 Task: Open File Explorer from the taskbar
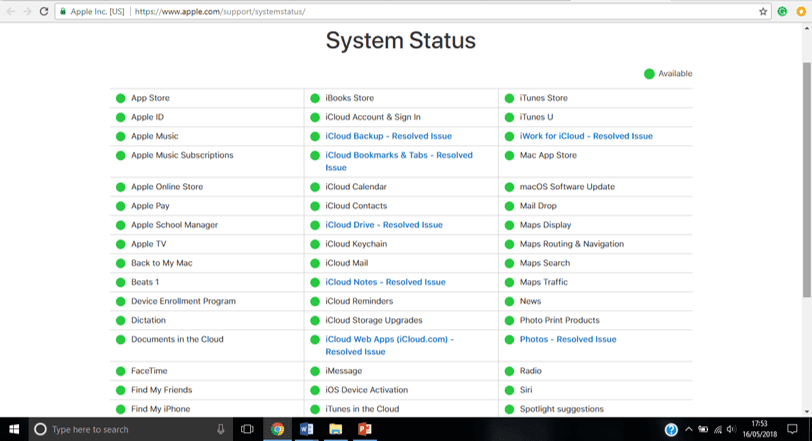point(336,429)
